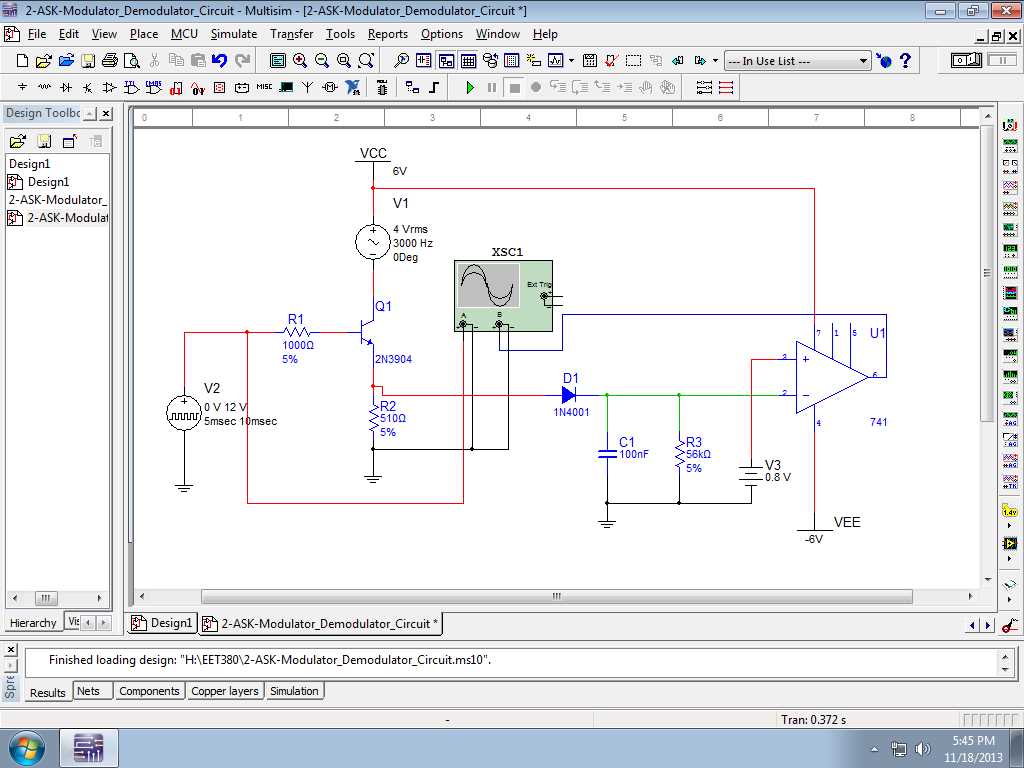
Task: Open the XSC1 oscilloscope instrument
Action: coord(504,296)
